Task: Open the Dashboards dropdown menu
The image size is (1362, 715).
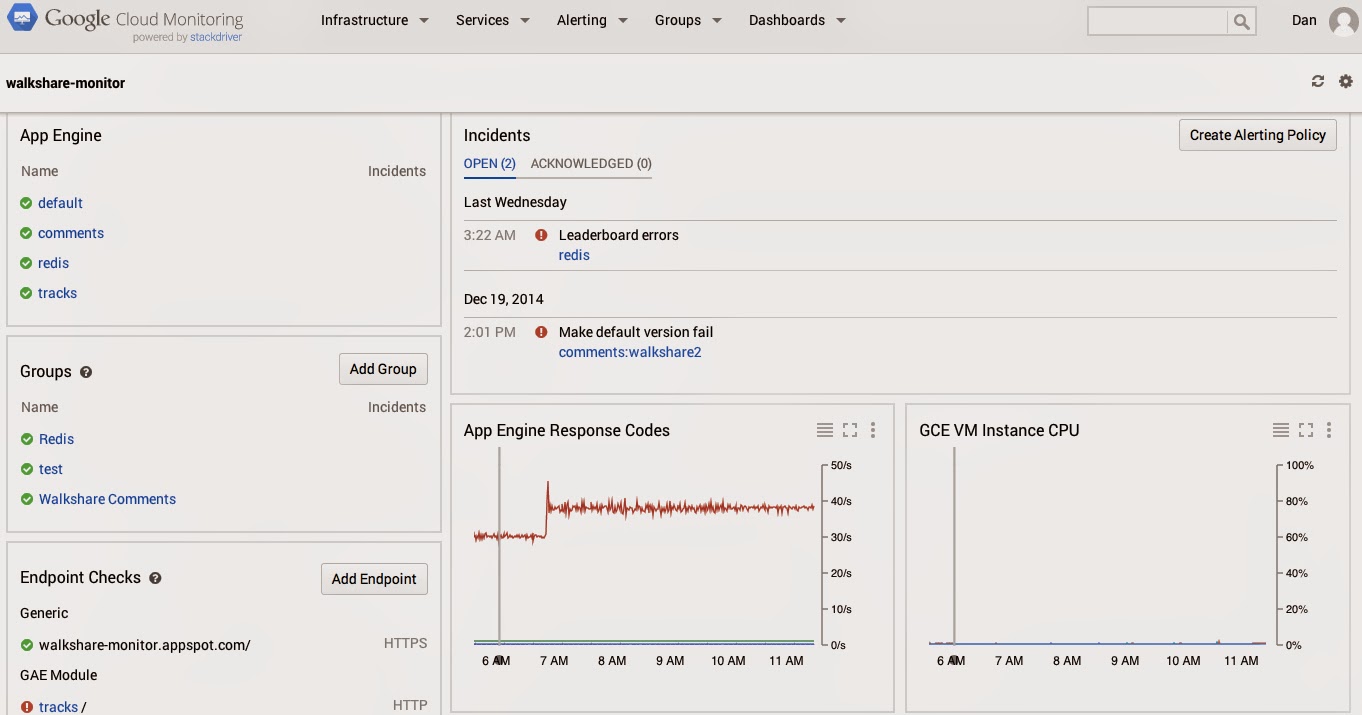Action: (x=796, y=20)
